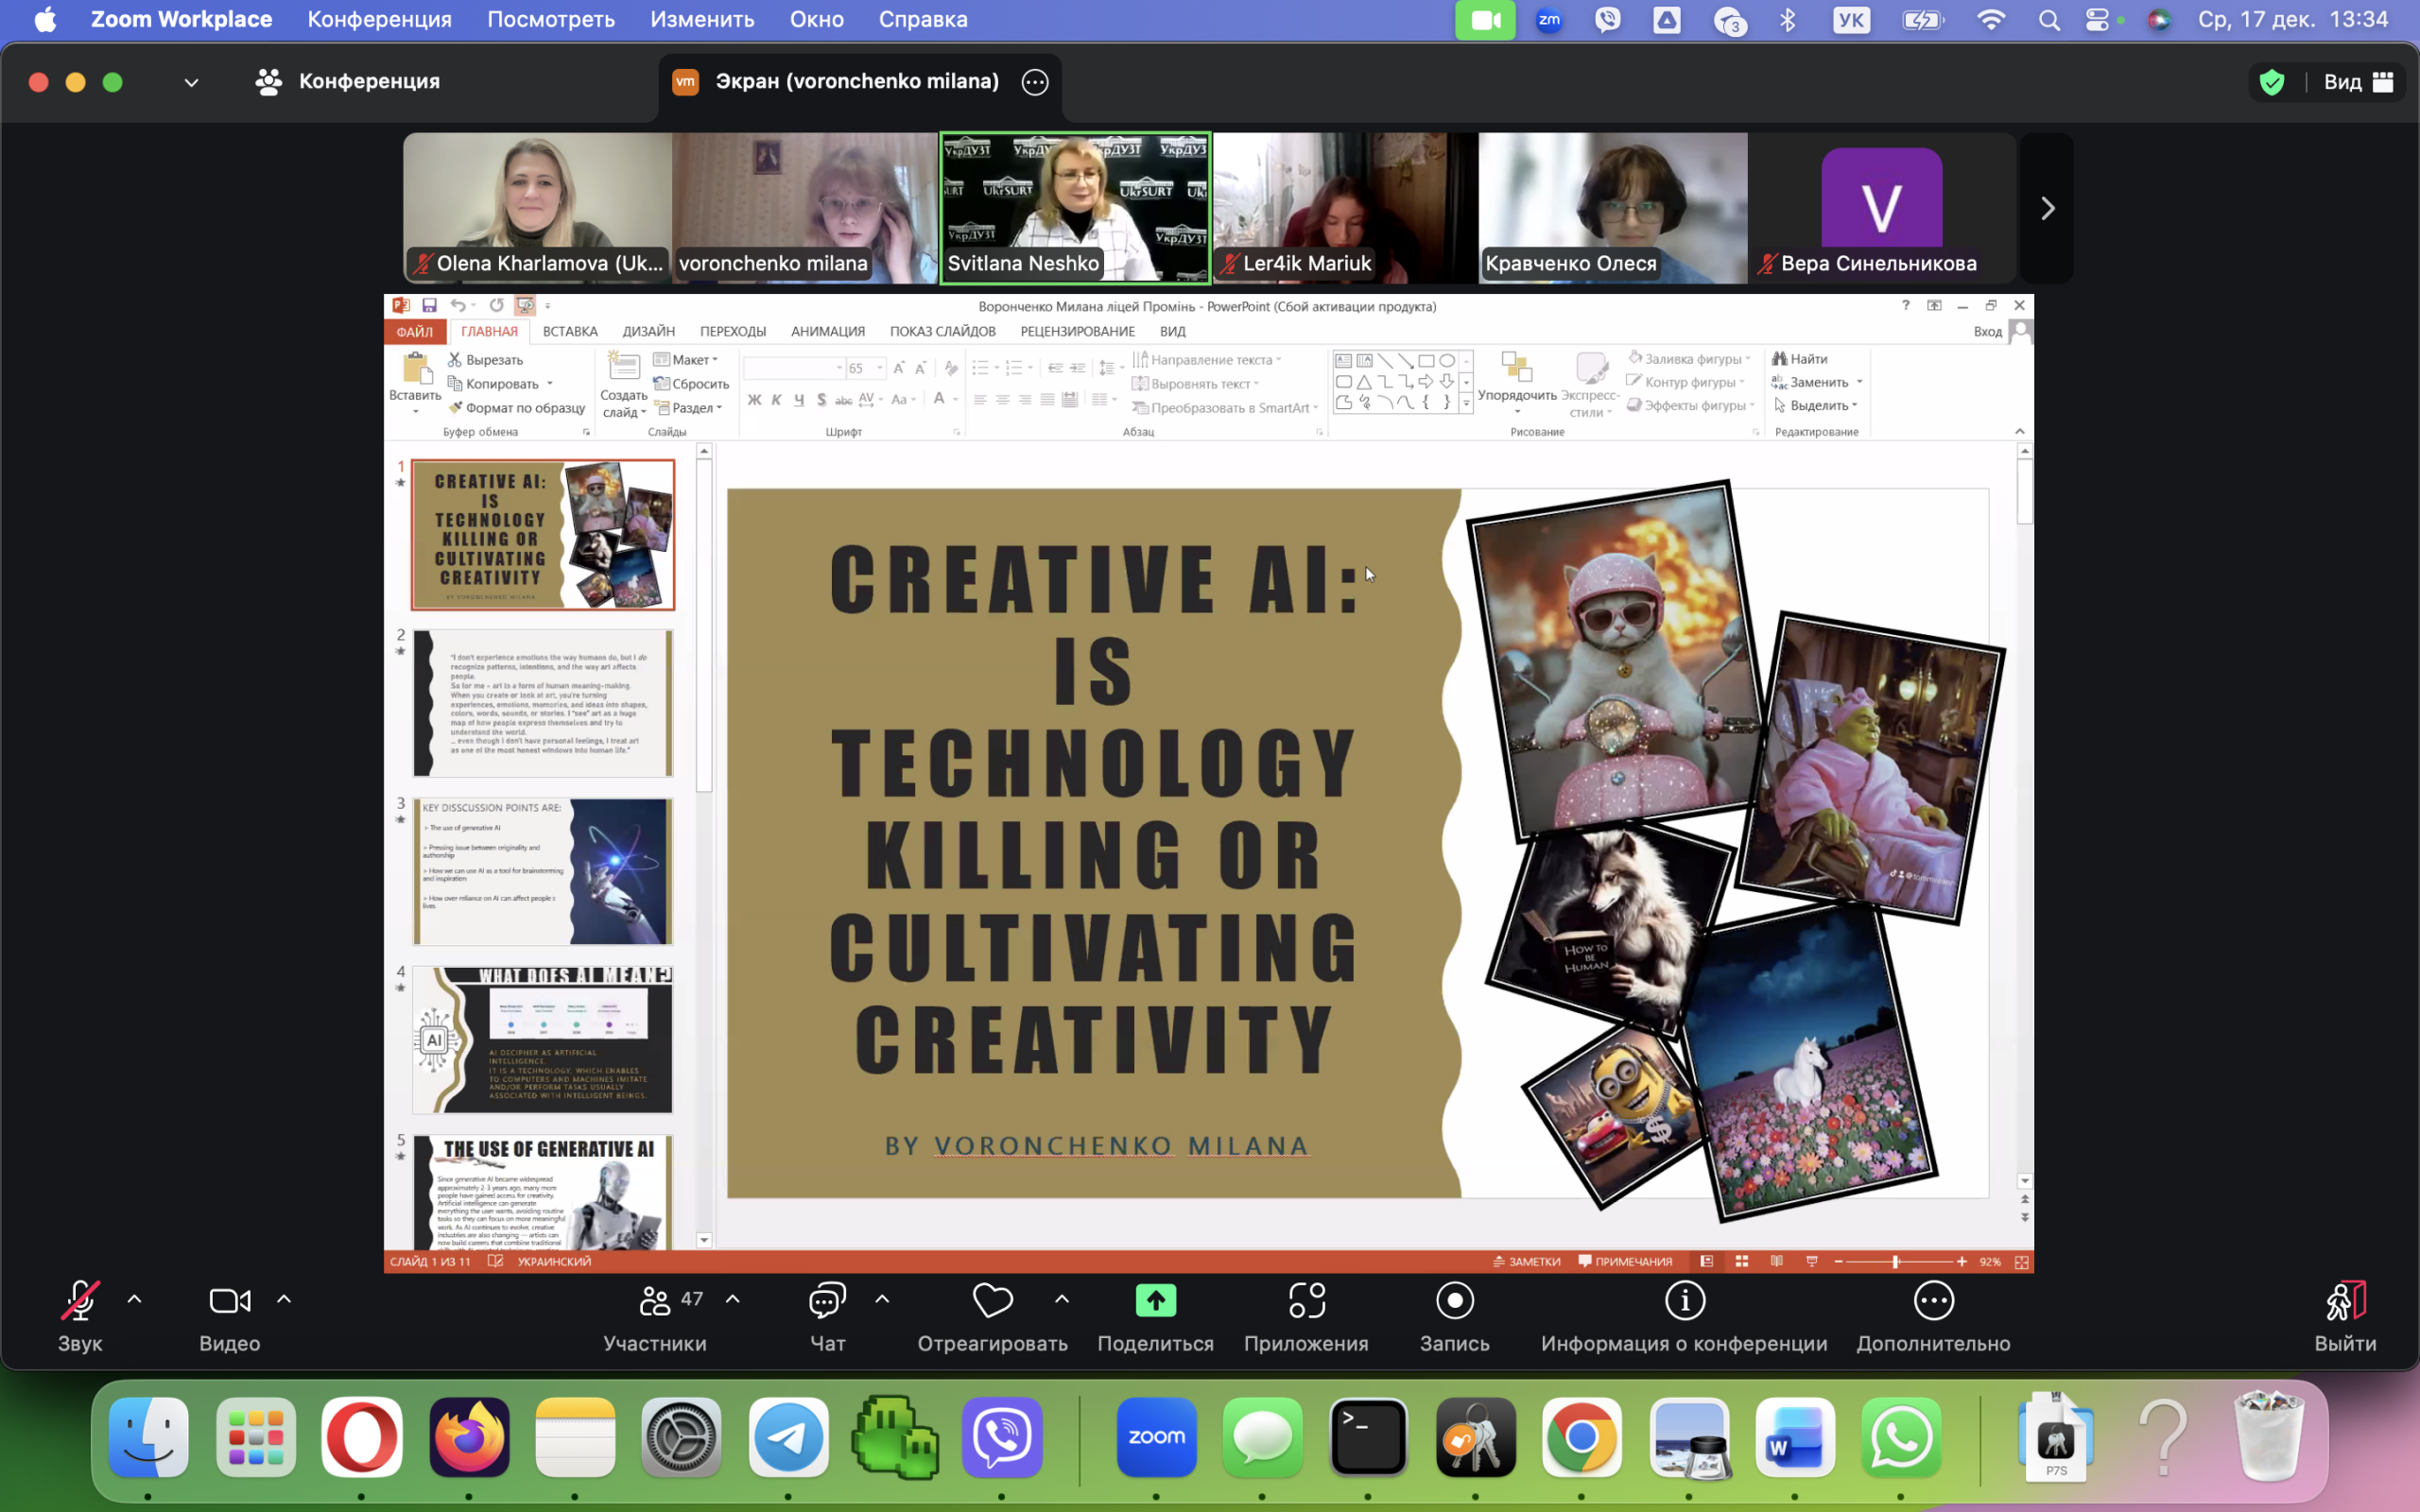The width and height of the screenshot is (2420, 1512).
Task: Open Приложения apps panel
Action: click(x=1306, y=1300)
